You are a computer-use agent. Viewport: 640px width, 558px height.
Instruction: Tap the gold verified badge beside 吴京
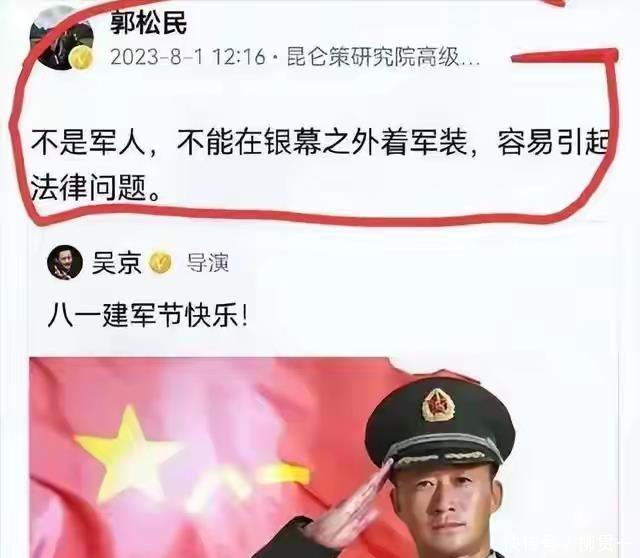point(160,262)
